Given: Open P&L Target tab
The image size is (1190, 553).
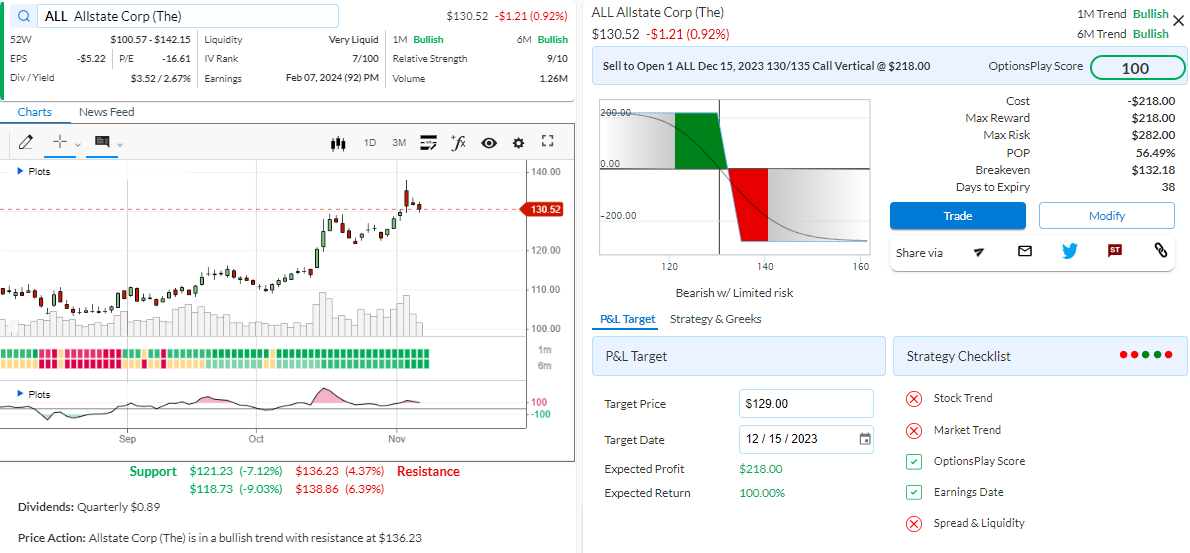Looking at the screenshot, I should click(627, 319).
